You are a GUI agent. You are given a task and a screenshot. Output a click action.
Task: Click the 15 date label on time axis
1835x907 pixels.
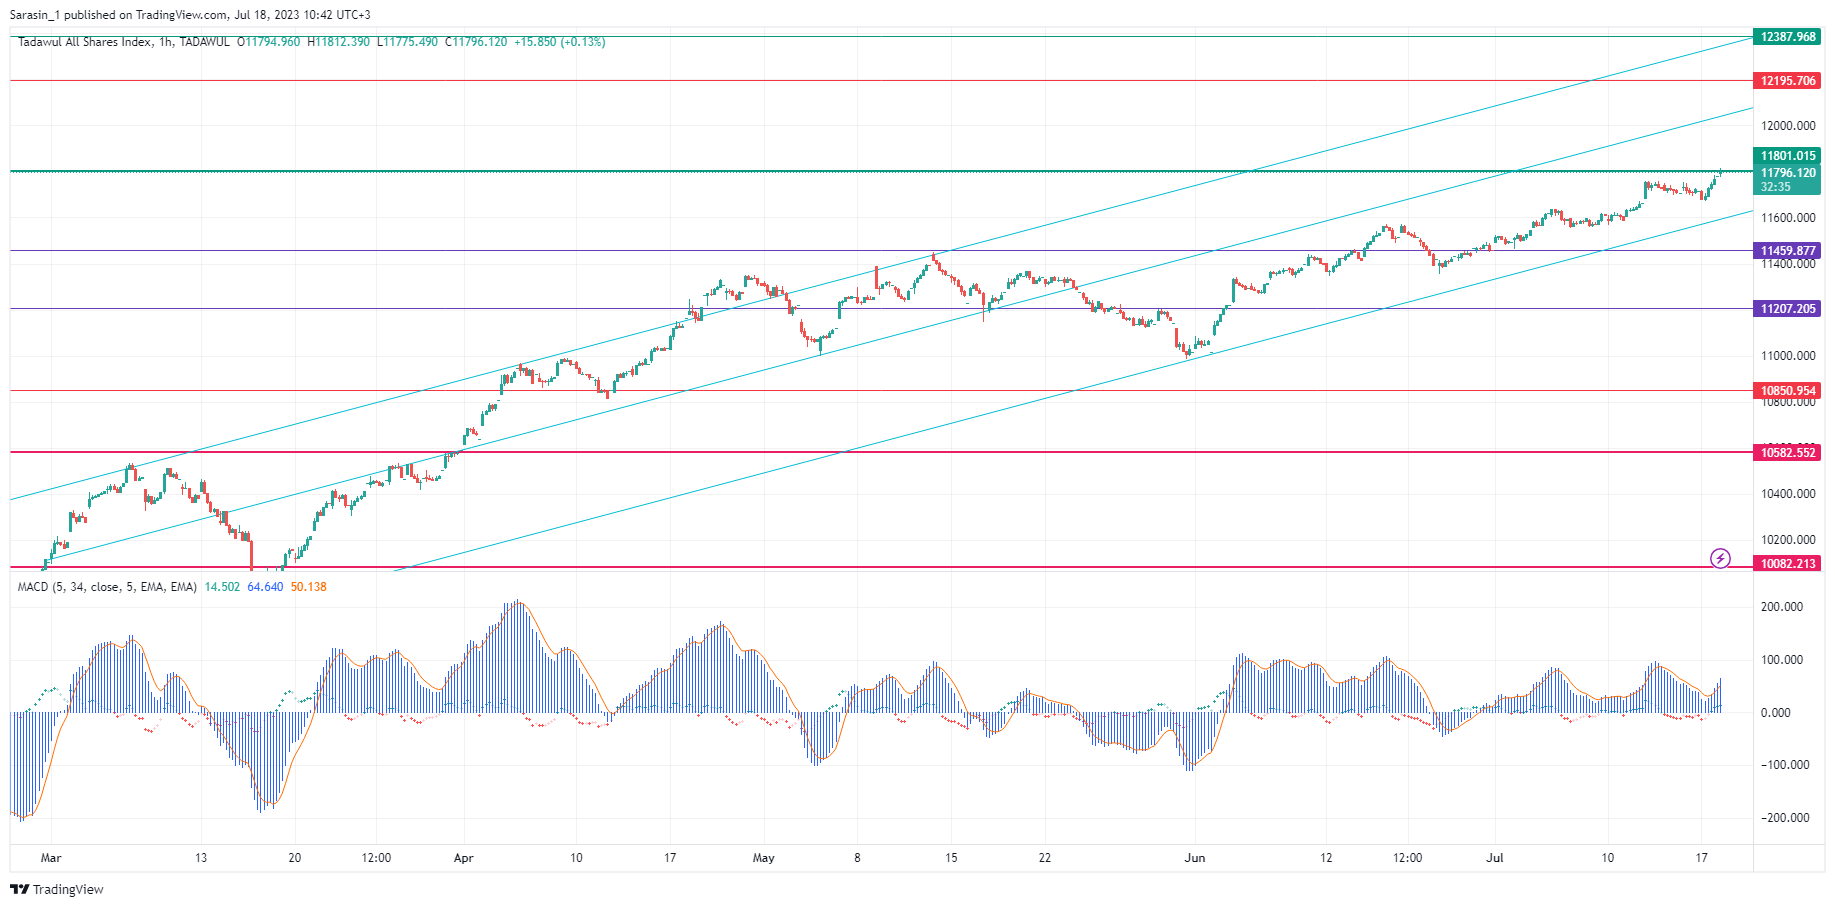(x=951, y=858)
